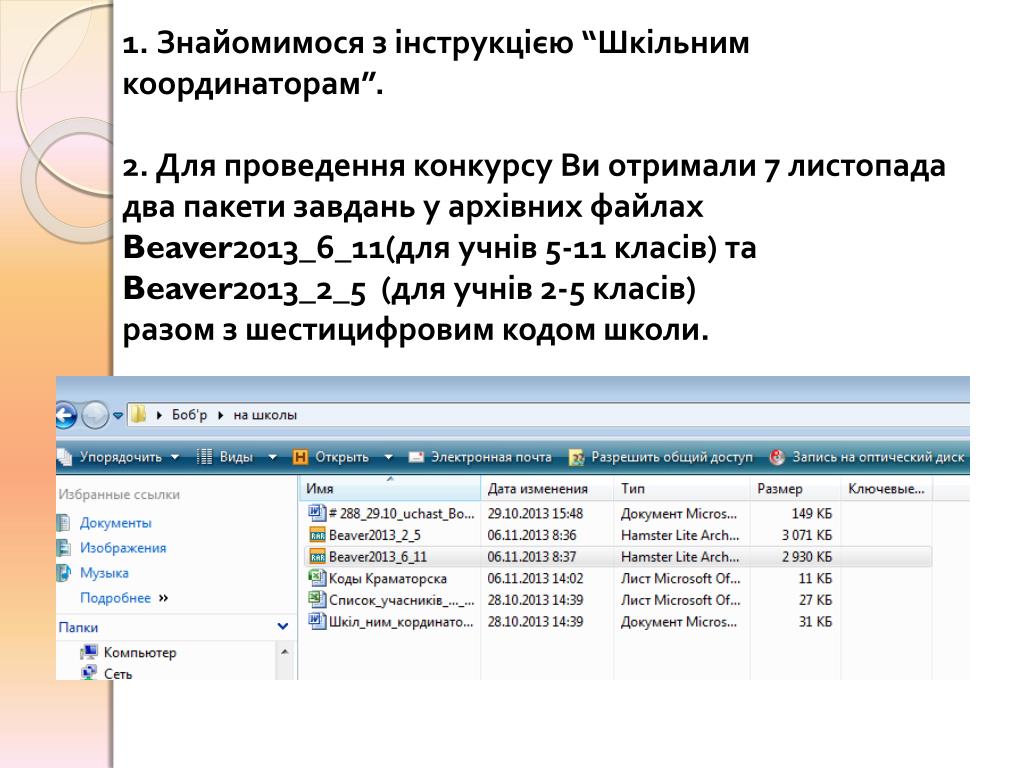Click the Ключевые... column header
1024x768 pixels.
click(886, 488)
